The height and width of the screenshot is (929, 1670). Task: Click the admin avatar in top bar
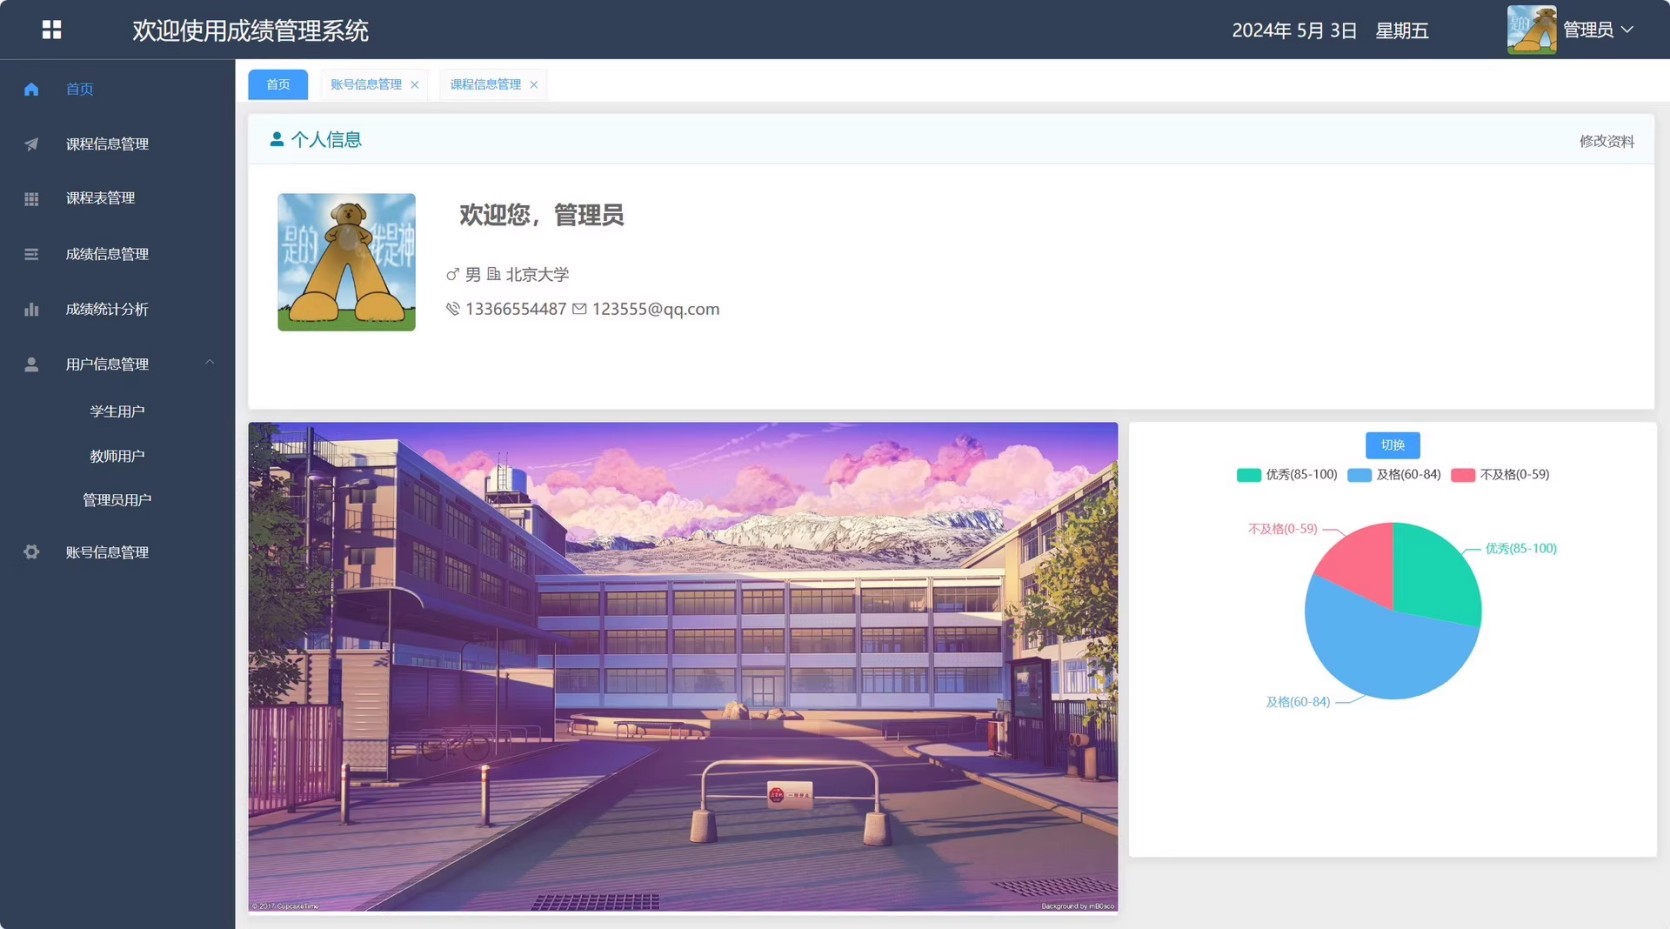click(x=1531, y=30)
